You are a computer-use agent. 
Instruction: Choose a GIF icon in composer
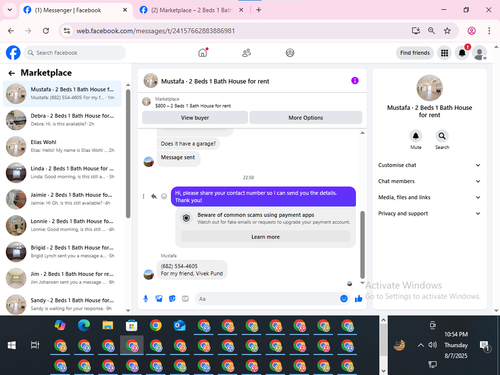point(185,299)
